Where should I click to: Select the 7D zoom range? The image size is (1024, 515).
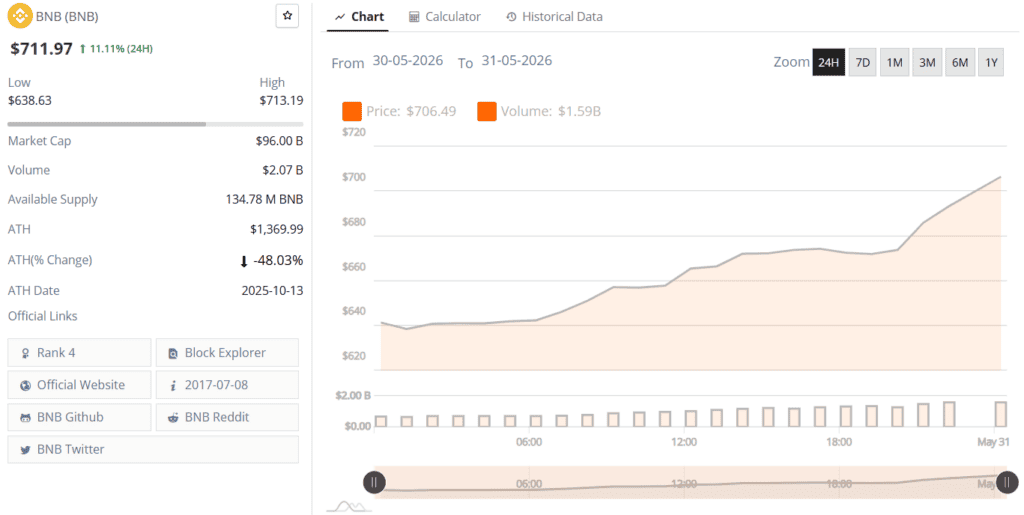(x=863, y=63)
